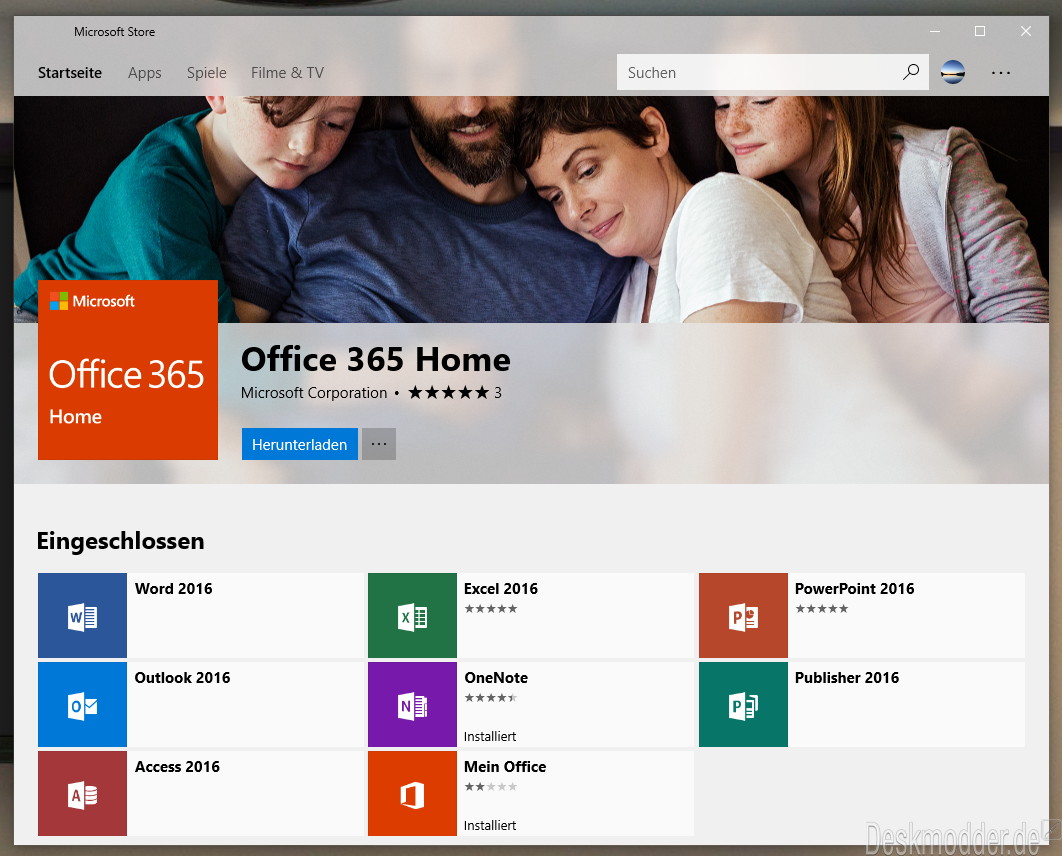
Task: Expand the top-right more options ellipsis menu
Action: point(1000,72)
